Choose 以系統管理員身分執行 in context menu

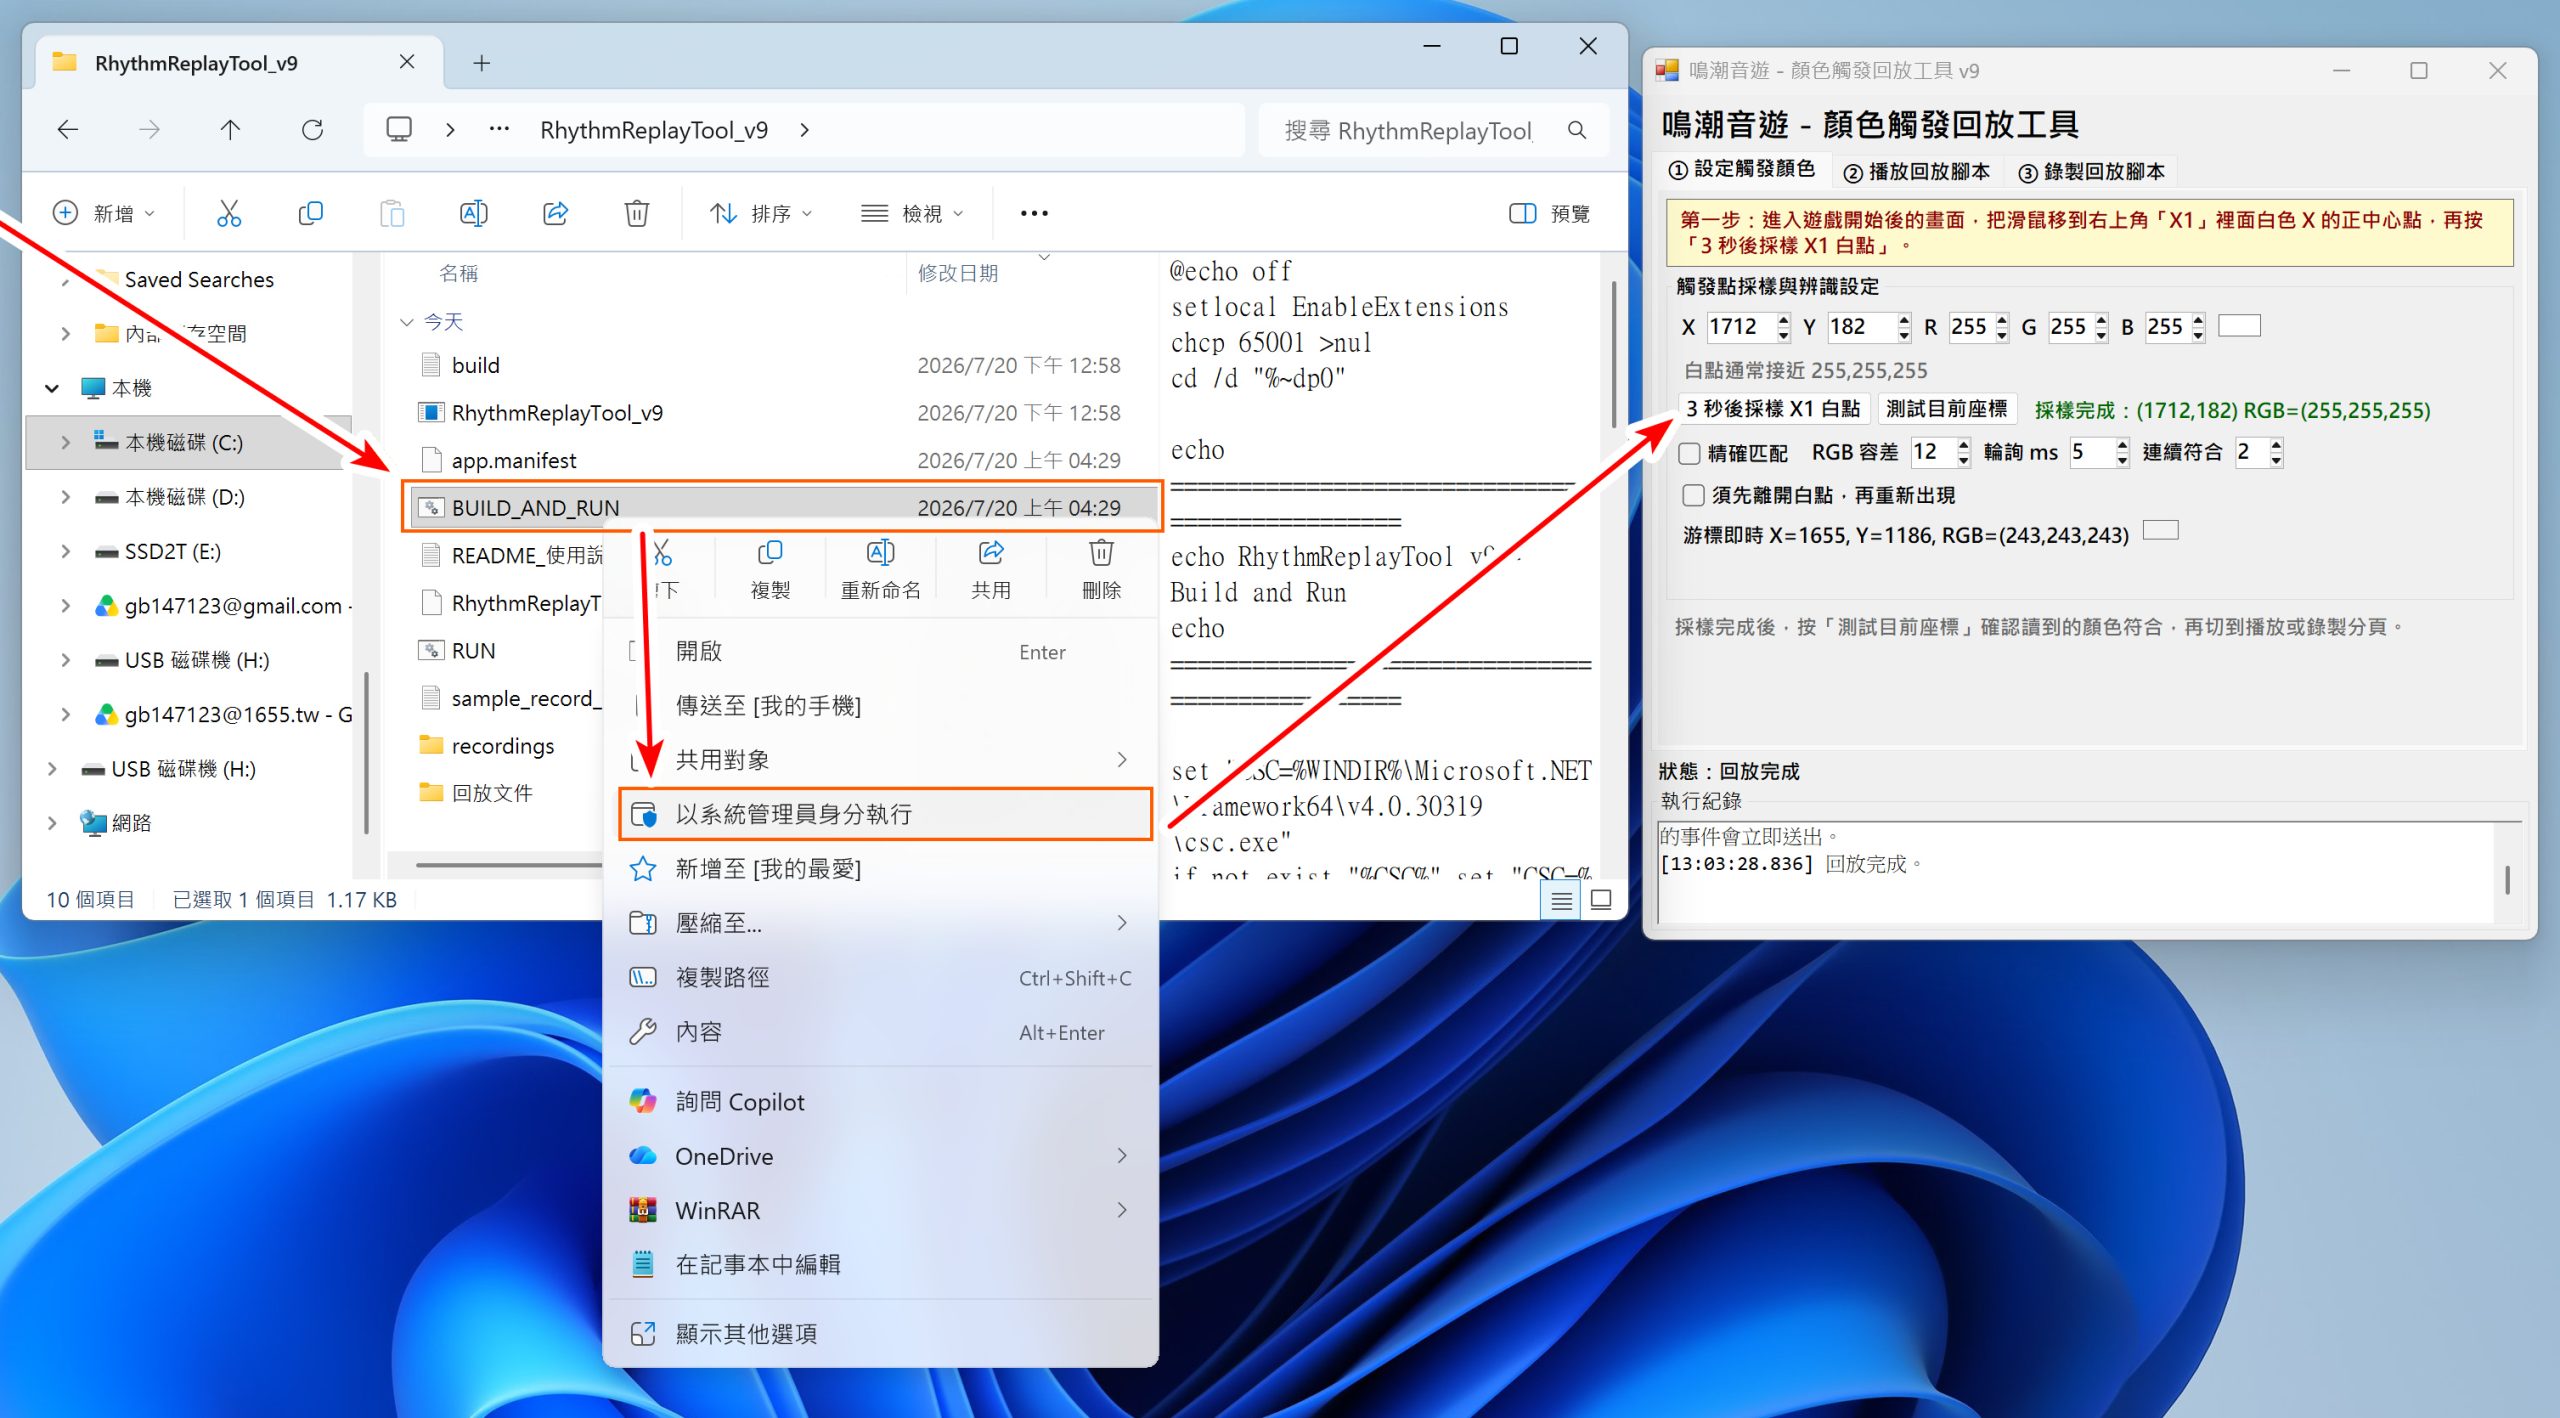[x=885, y=814]
